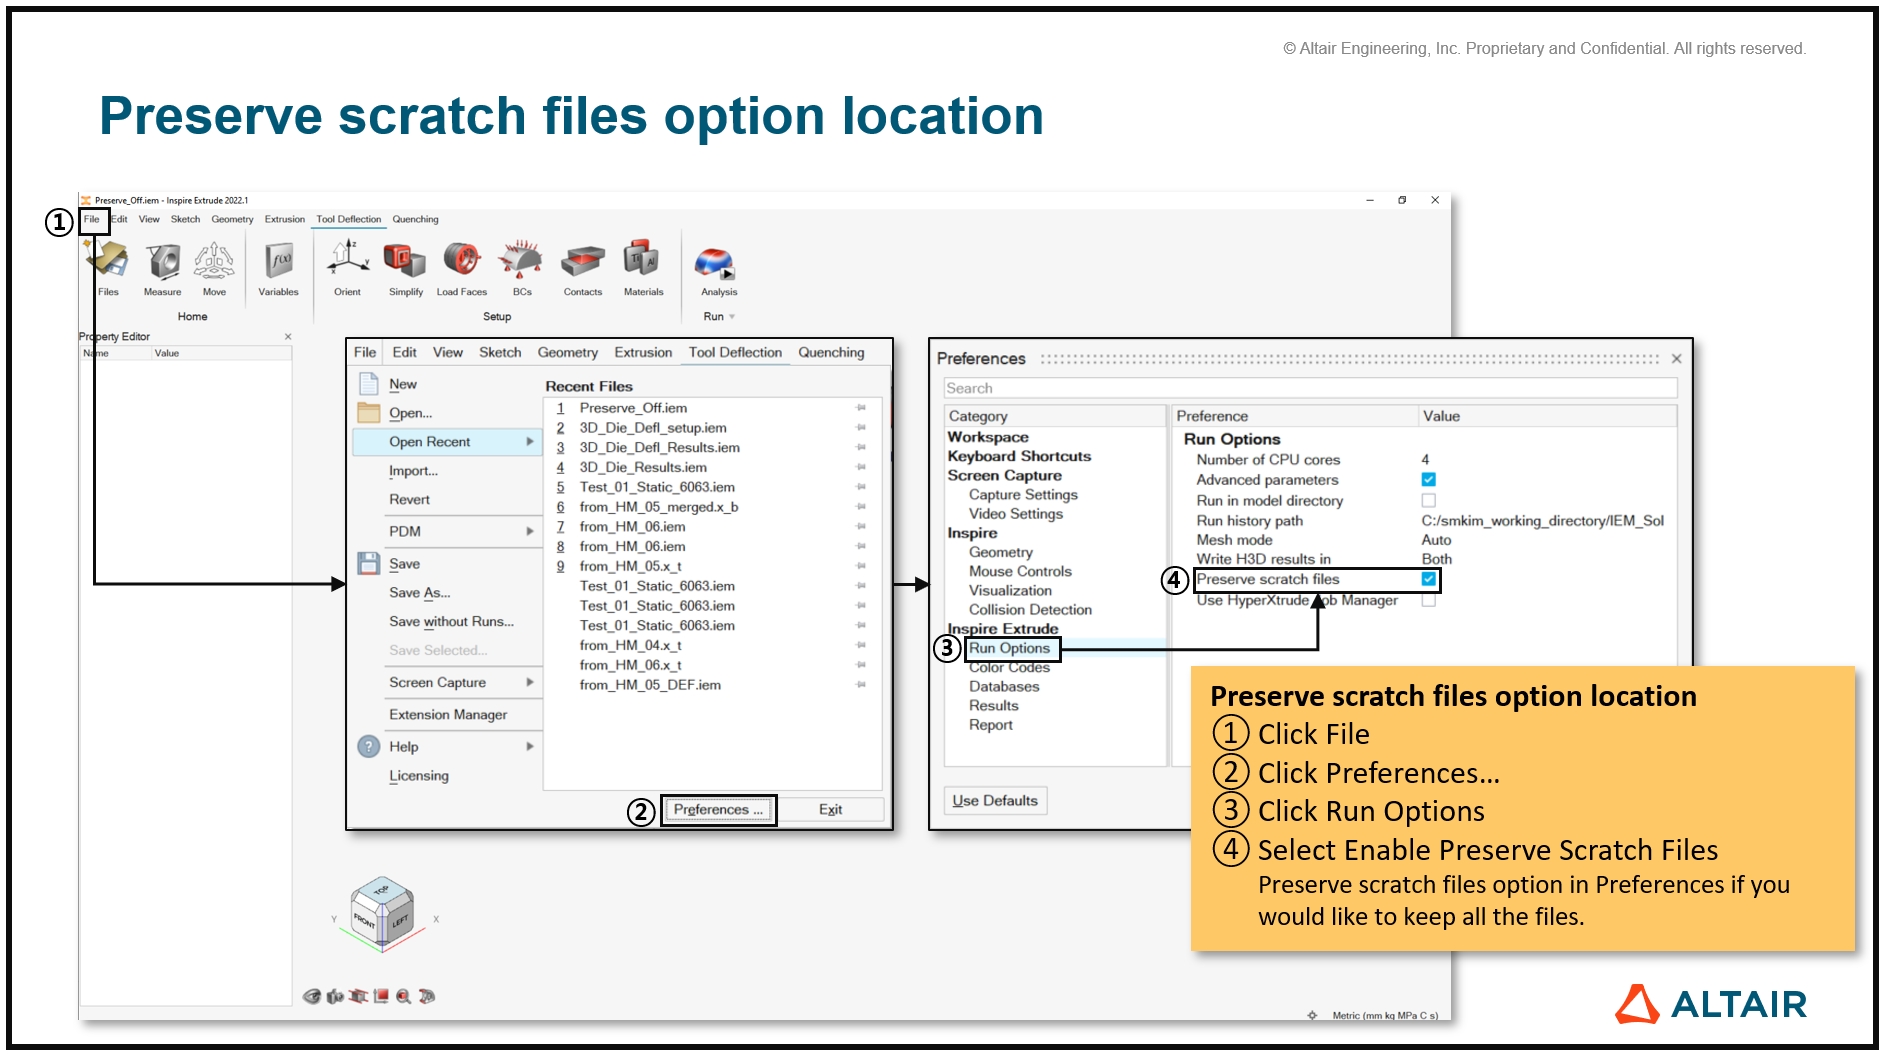Select Keyboard Shortcuts category
This screenshot has height=1055, width=1884.
[x=1019, y=456]
